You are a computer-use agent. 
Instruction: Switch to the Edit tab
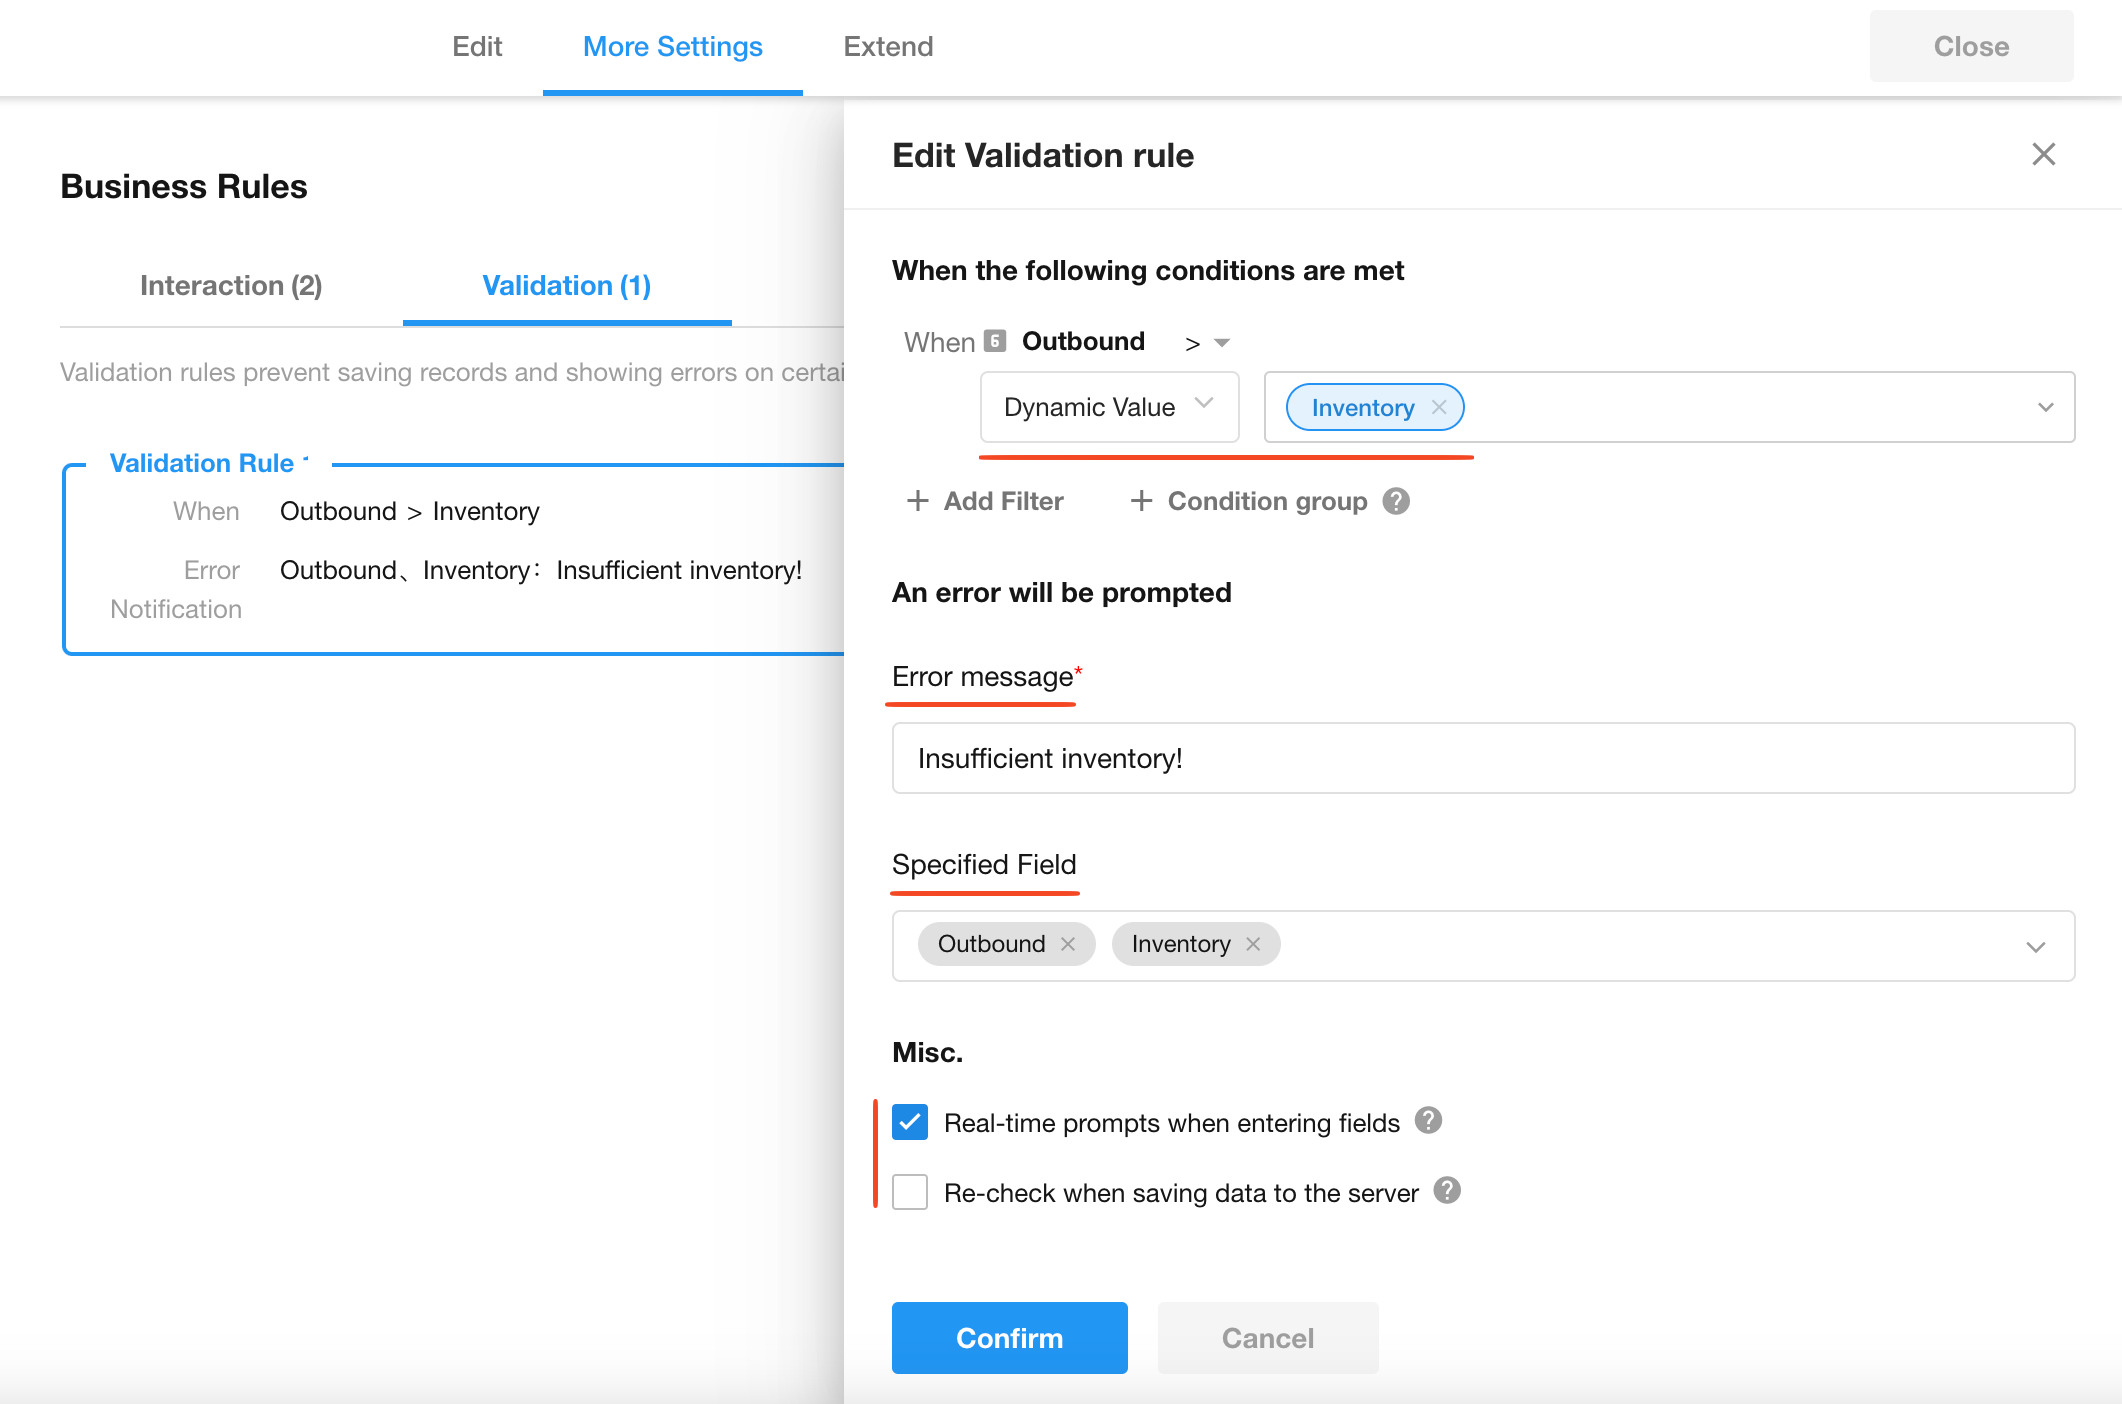(477, 47)
